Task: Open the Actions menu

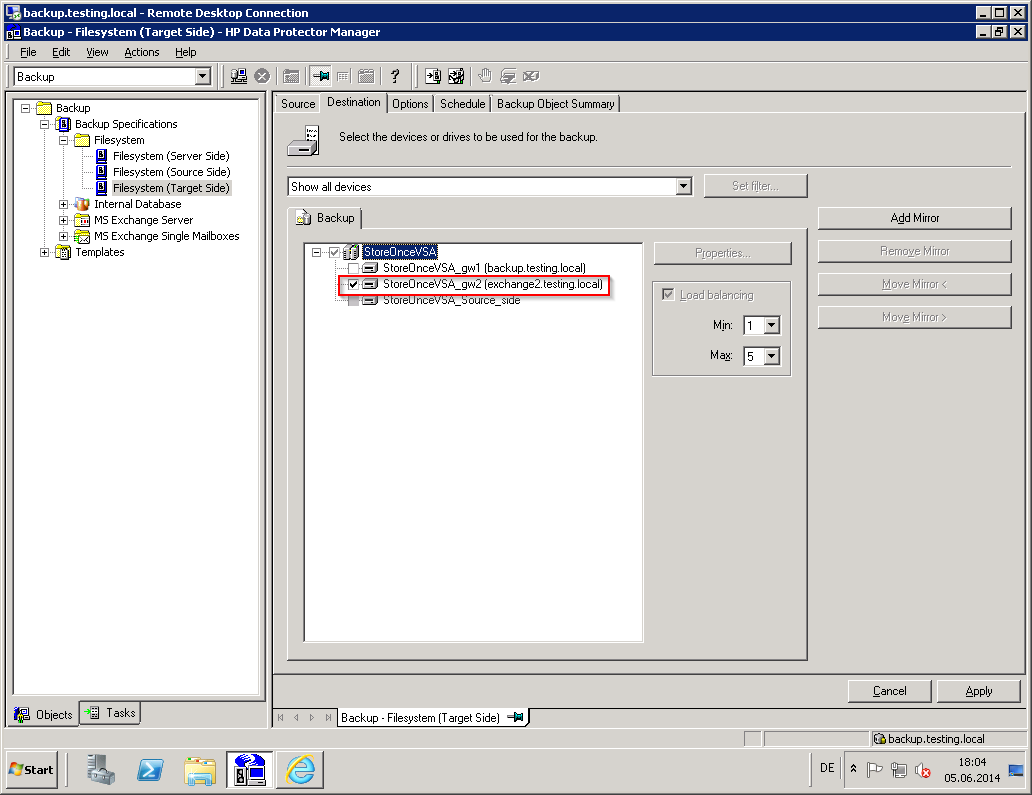Action: [x=142, y=52]
